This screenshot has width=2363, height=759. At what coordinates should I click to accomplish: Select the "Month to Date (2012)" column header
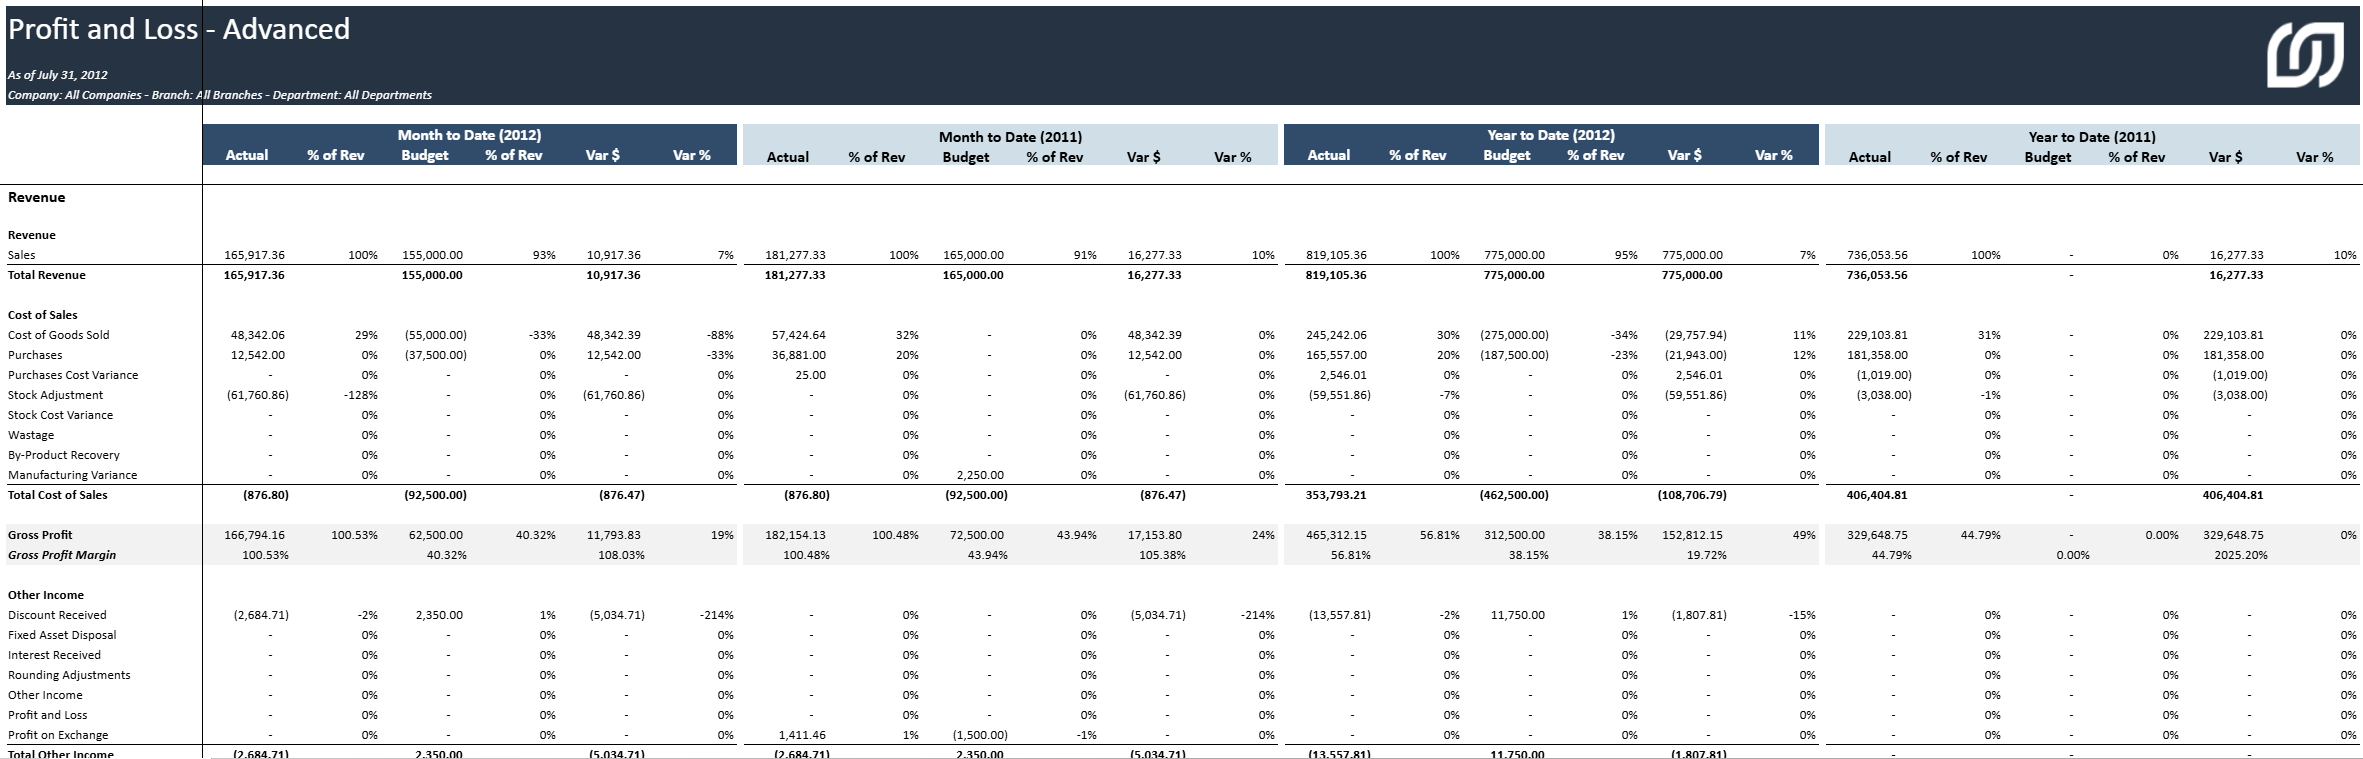click(469, 135)
